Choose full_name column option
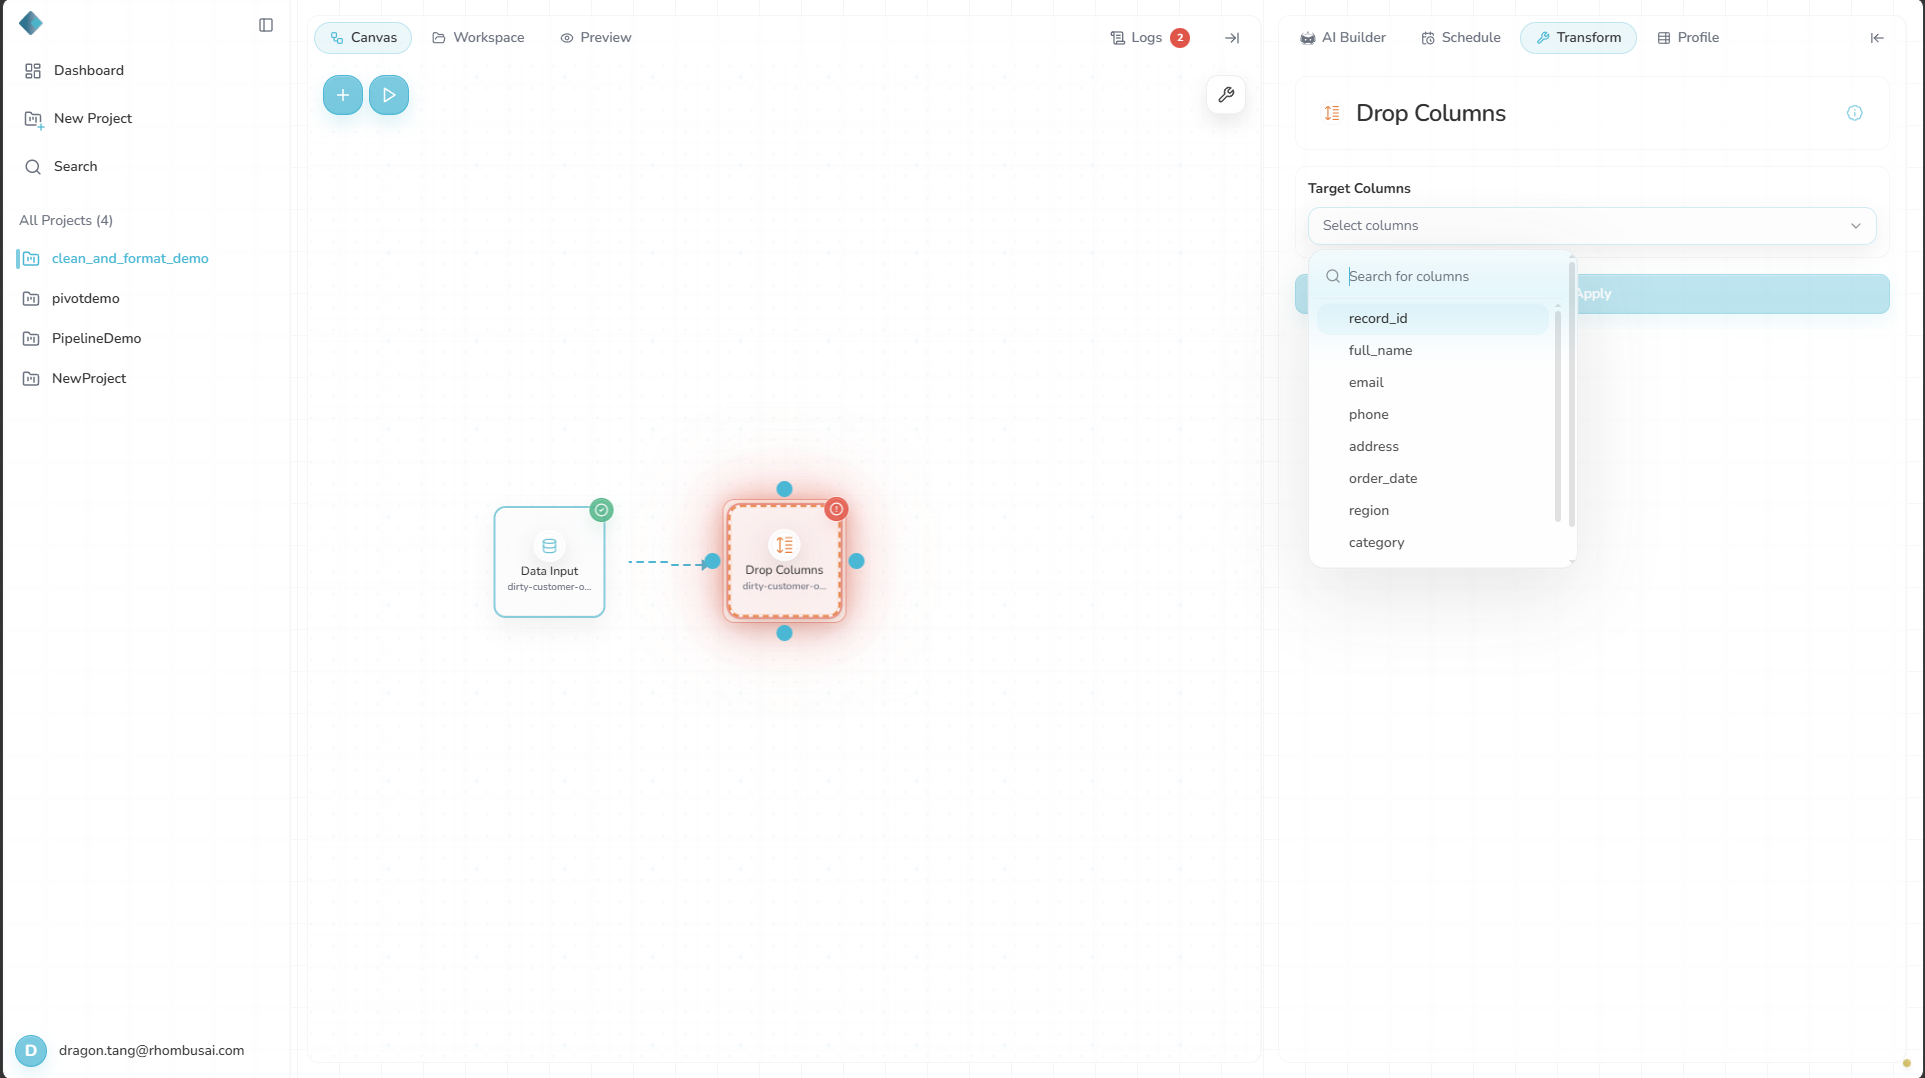This screenshot has height=1078, width=1925. pyautogui.click(x=1432, y=351)
